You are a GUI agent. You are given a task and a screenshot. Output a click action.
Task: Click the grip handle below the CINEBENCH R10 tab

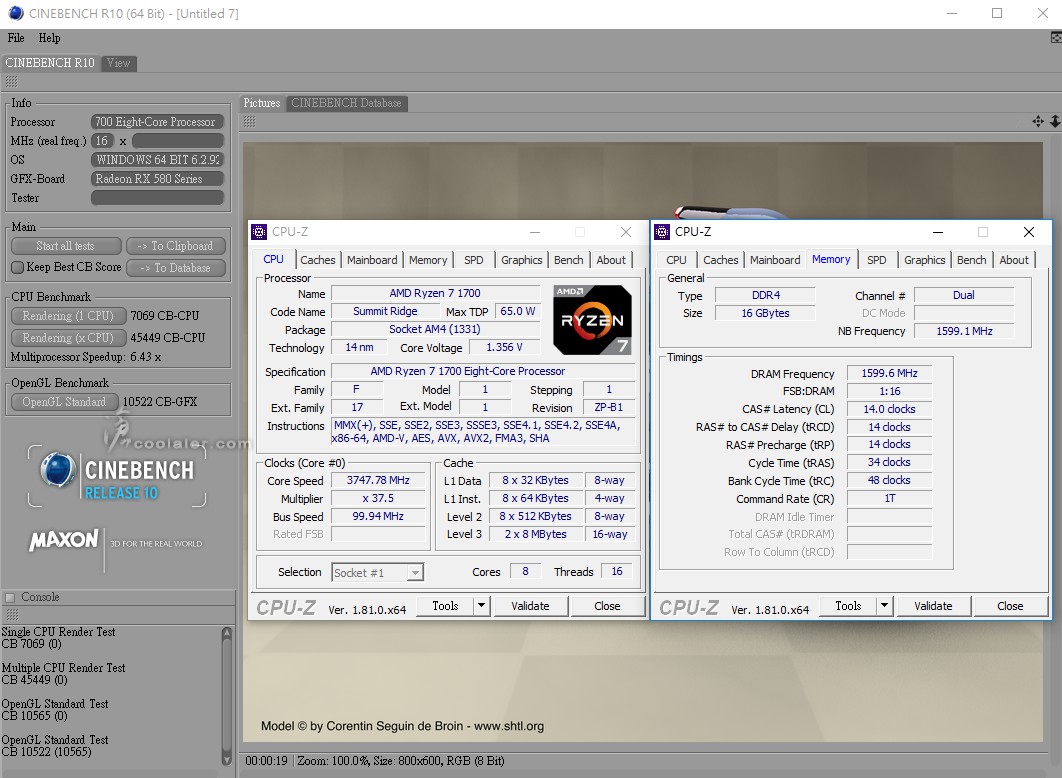(12, 82)
